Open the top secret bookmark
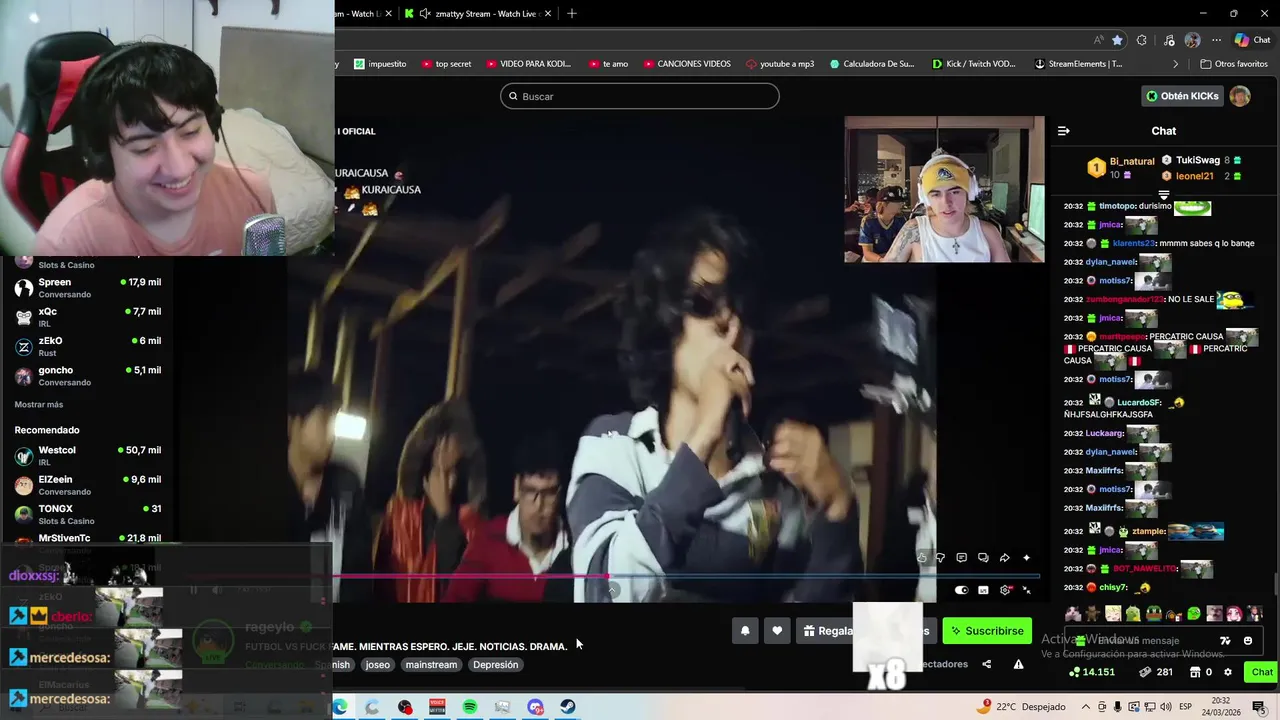Image resolution: width=1280 pixels, height=720 pixels. 446,64
